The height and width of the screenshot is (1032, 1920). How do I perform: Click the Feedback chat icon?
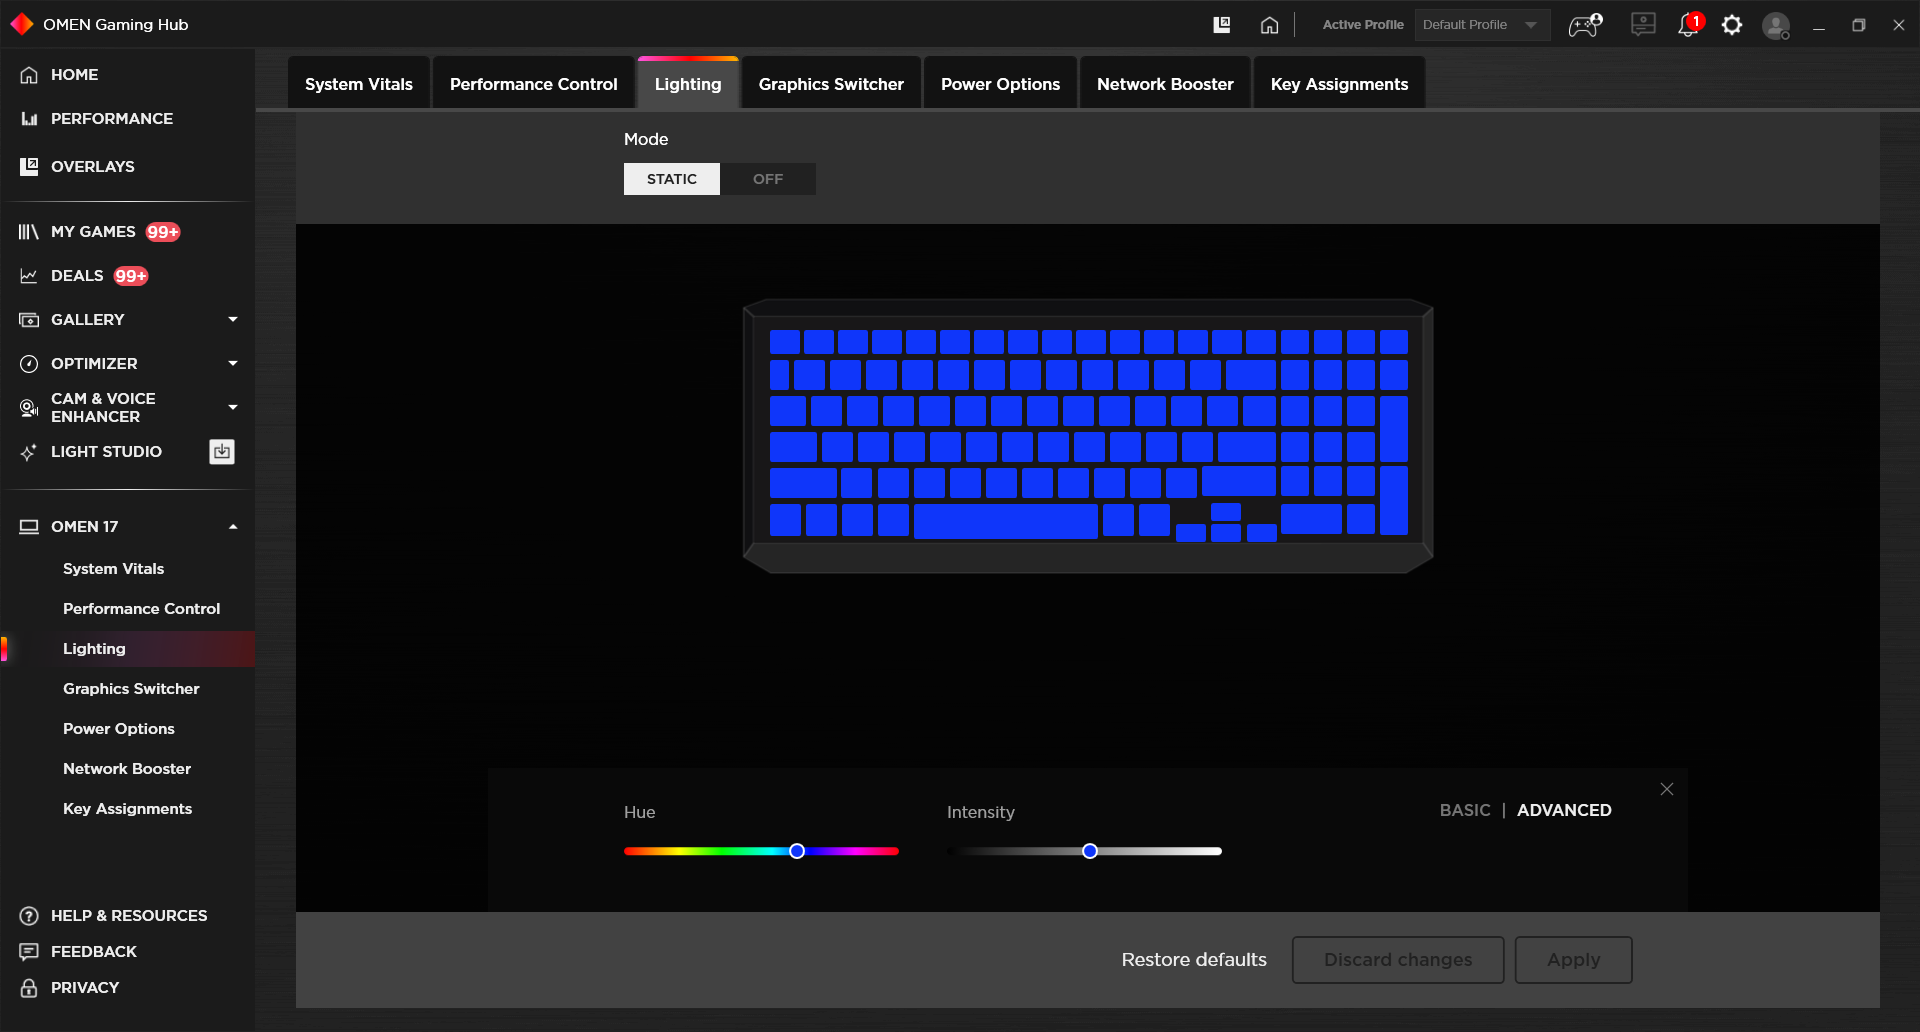[29, 952]
